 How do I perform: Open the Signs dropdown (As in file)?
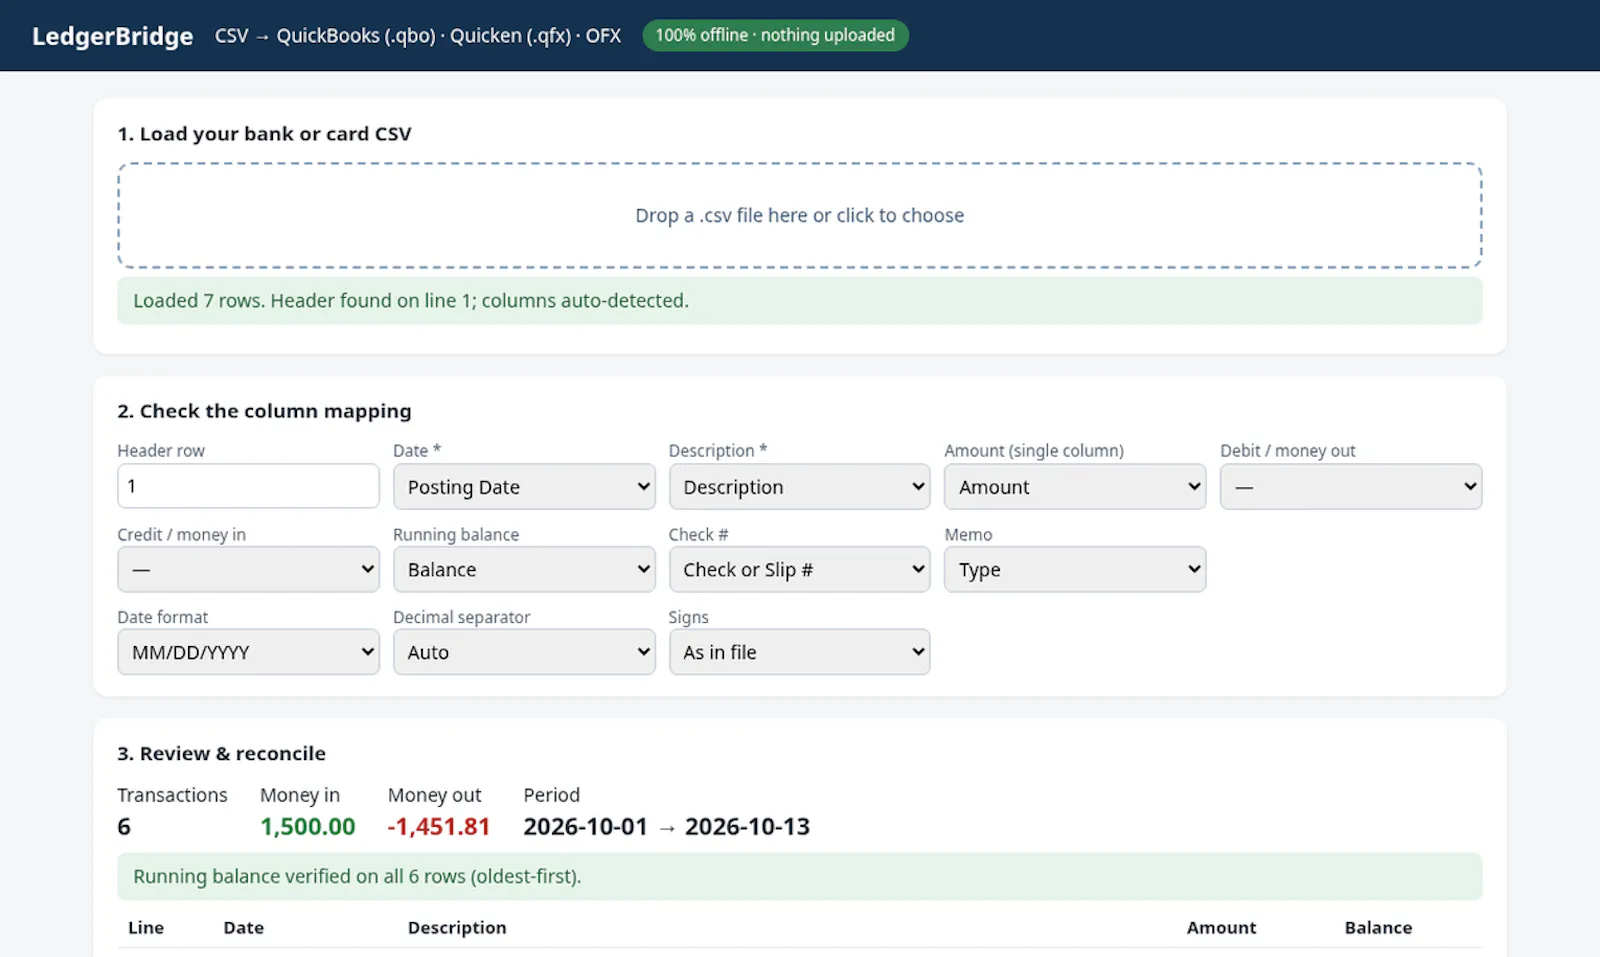[x=799, y=652]
